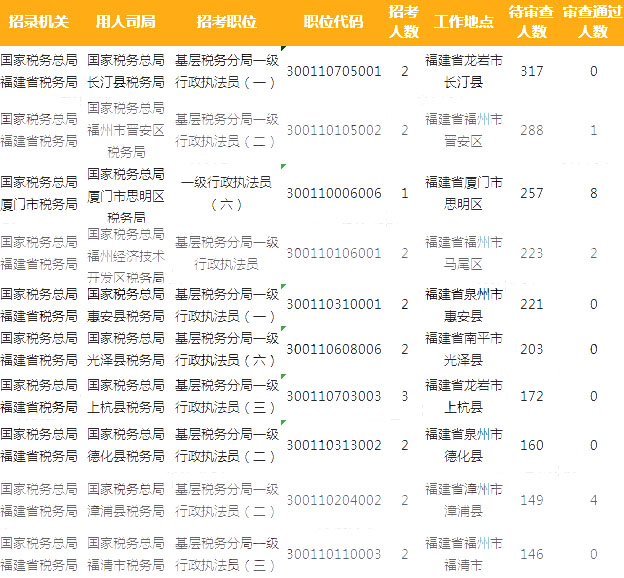624x578 pixels.
Task: Click the 职位代码 column header
Action: point(333,22)
